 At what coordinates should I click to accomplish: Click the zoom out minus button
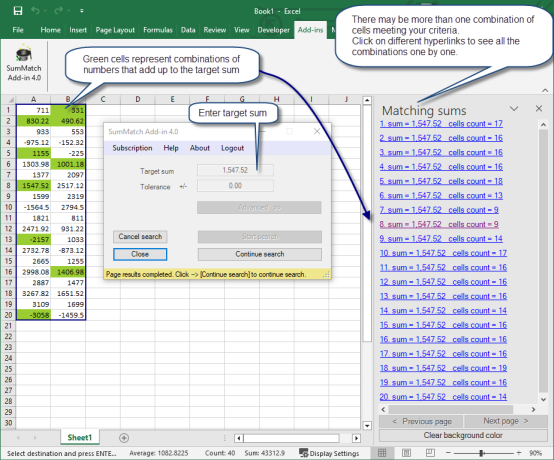click(448, 453)
